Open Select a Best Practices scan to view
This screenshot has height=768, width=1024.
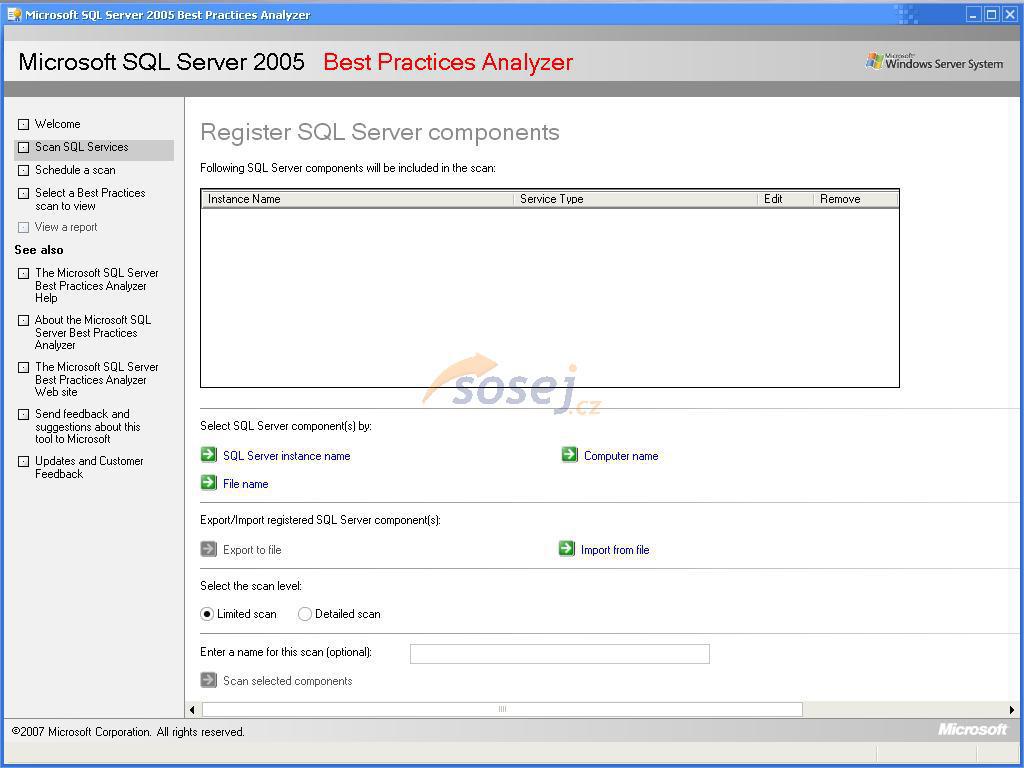click(90, 199)
